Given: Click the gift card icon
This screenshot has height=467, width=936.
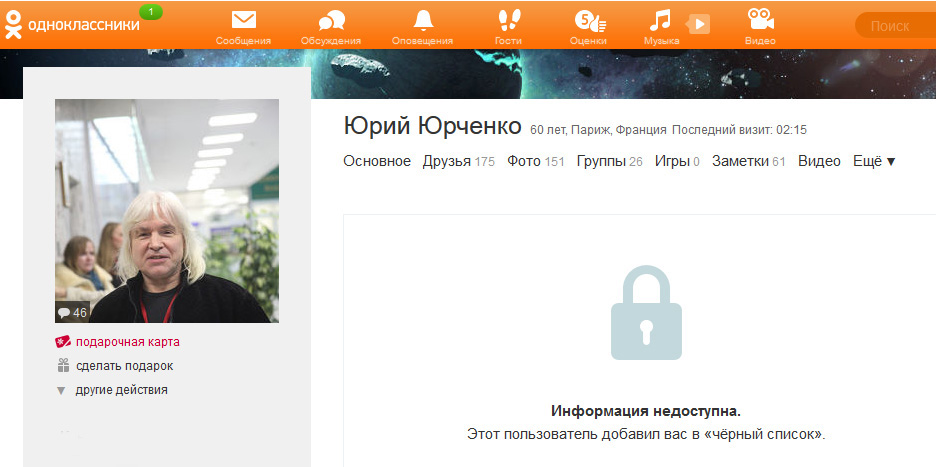Looking at the screenshot, I should tap(63, 342).
